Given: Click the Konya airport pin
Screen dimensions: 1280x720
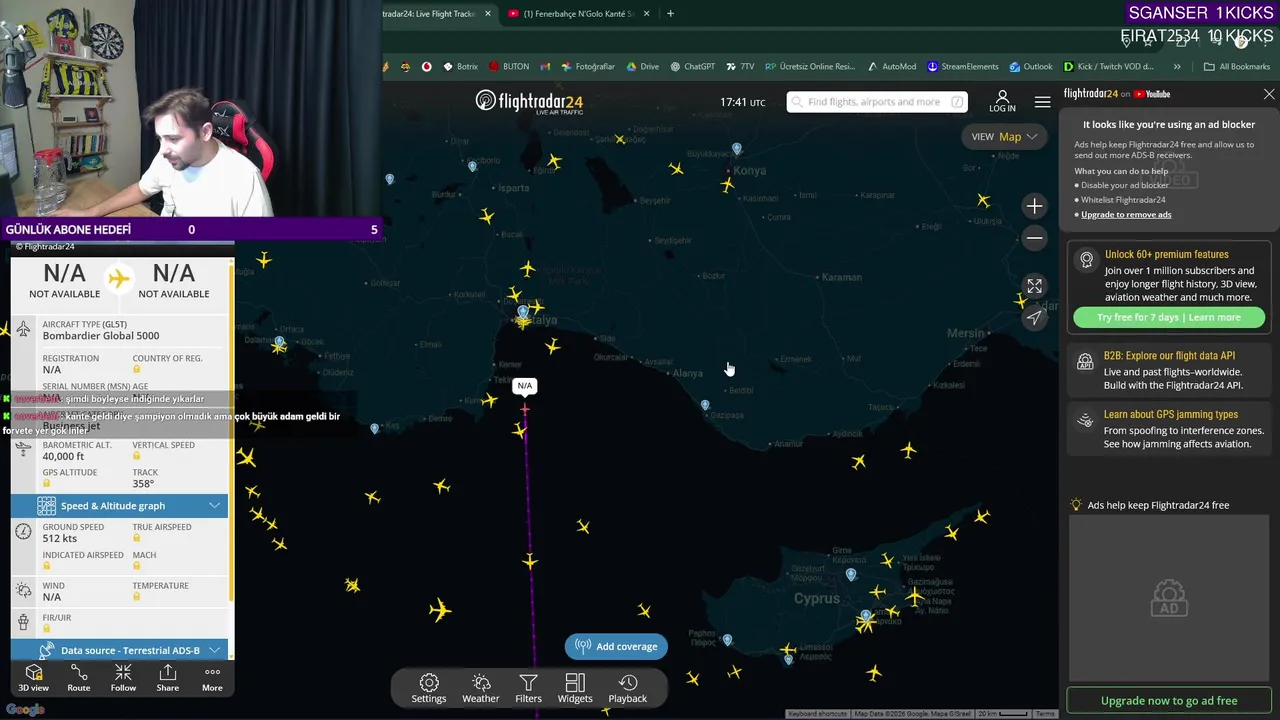Looking at the screenshot, I should tap(737, 149).
